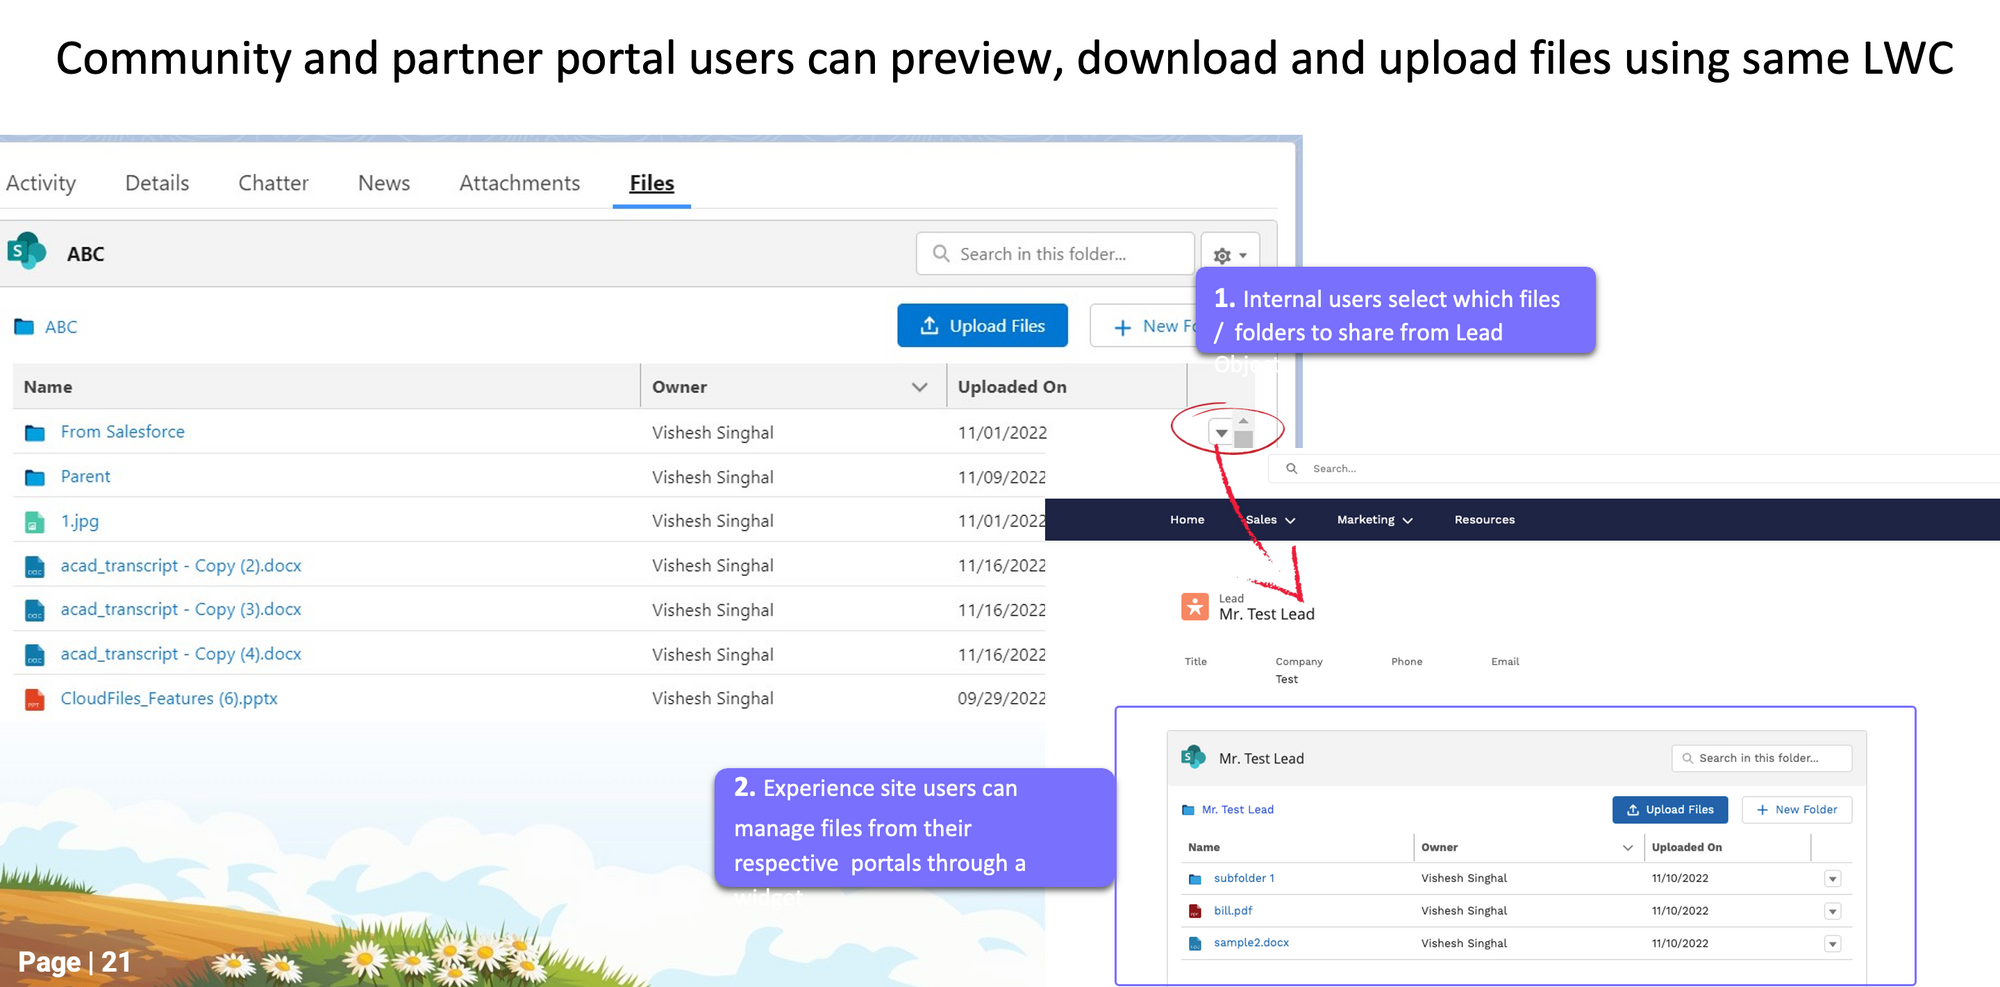Click the SharePoint logo in the Mr. Test Lead widget

pos(1193,757)
